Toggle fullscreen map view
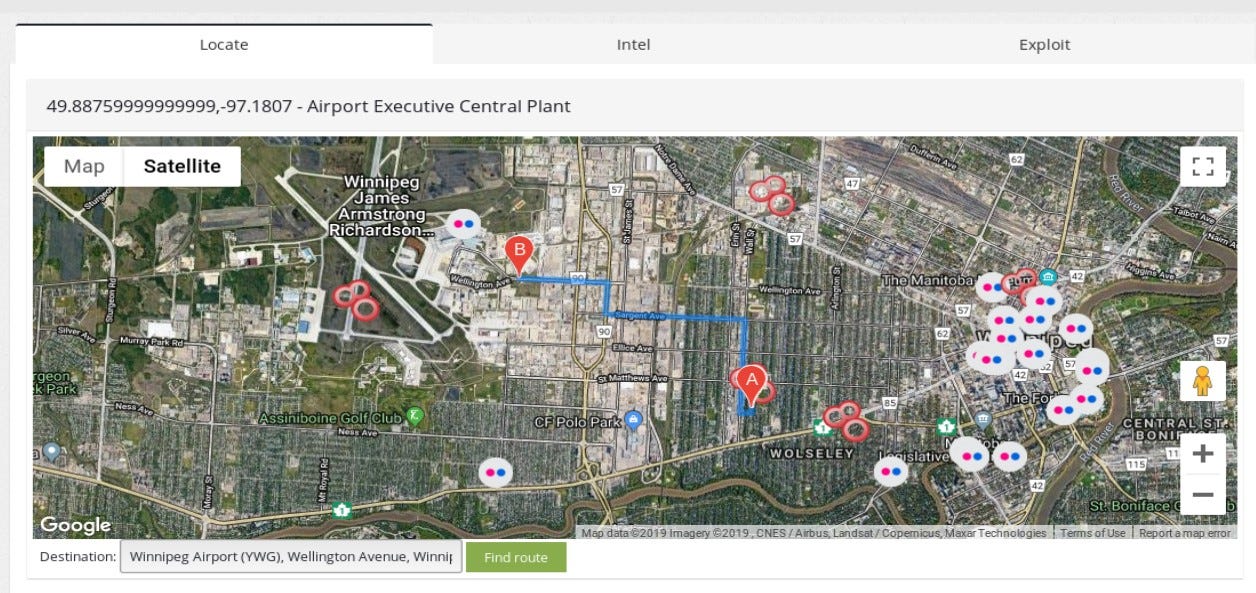This screenshot has width=1256, height=593. [1202, 166]
